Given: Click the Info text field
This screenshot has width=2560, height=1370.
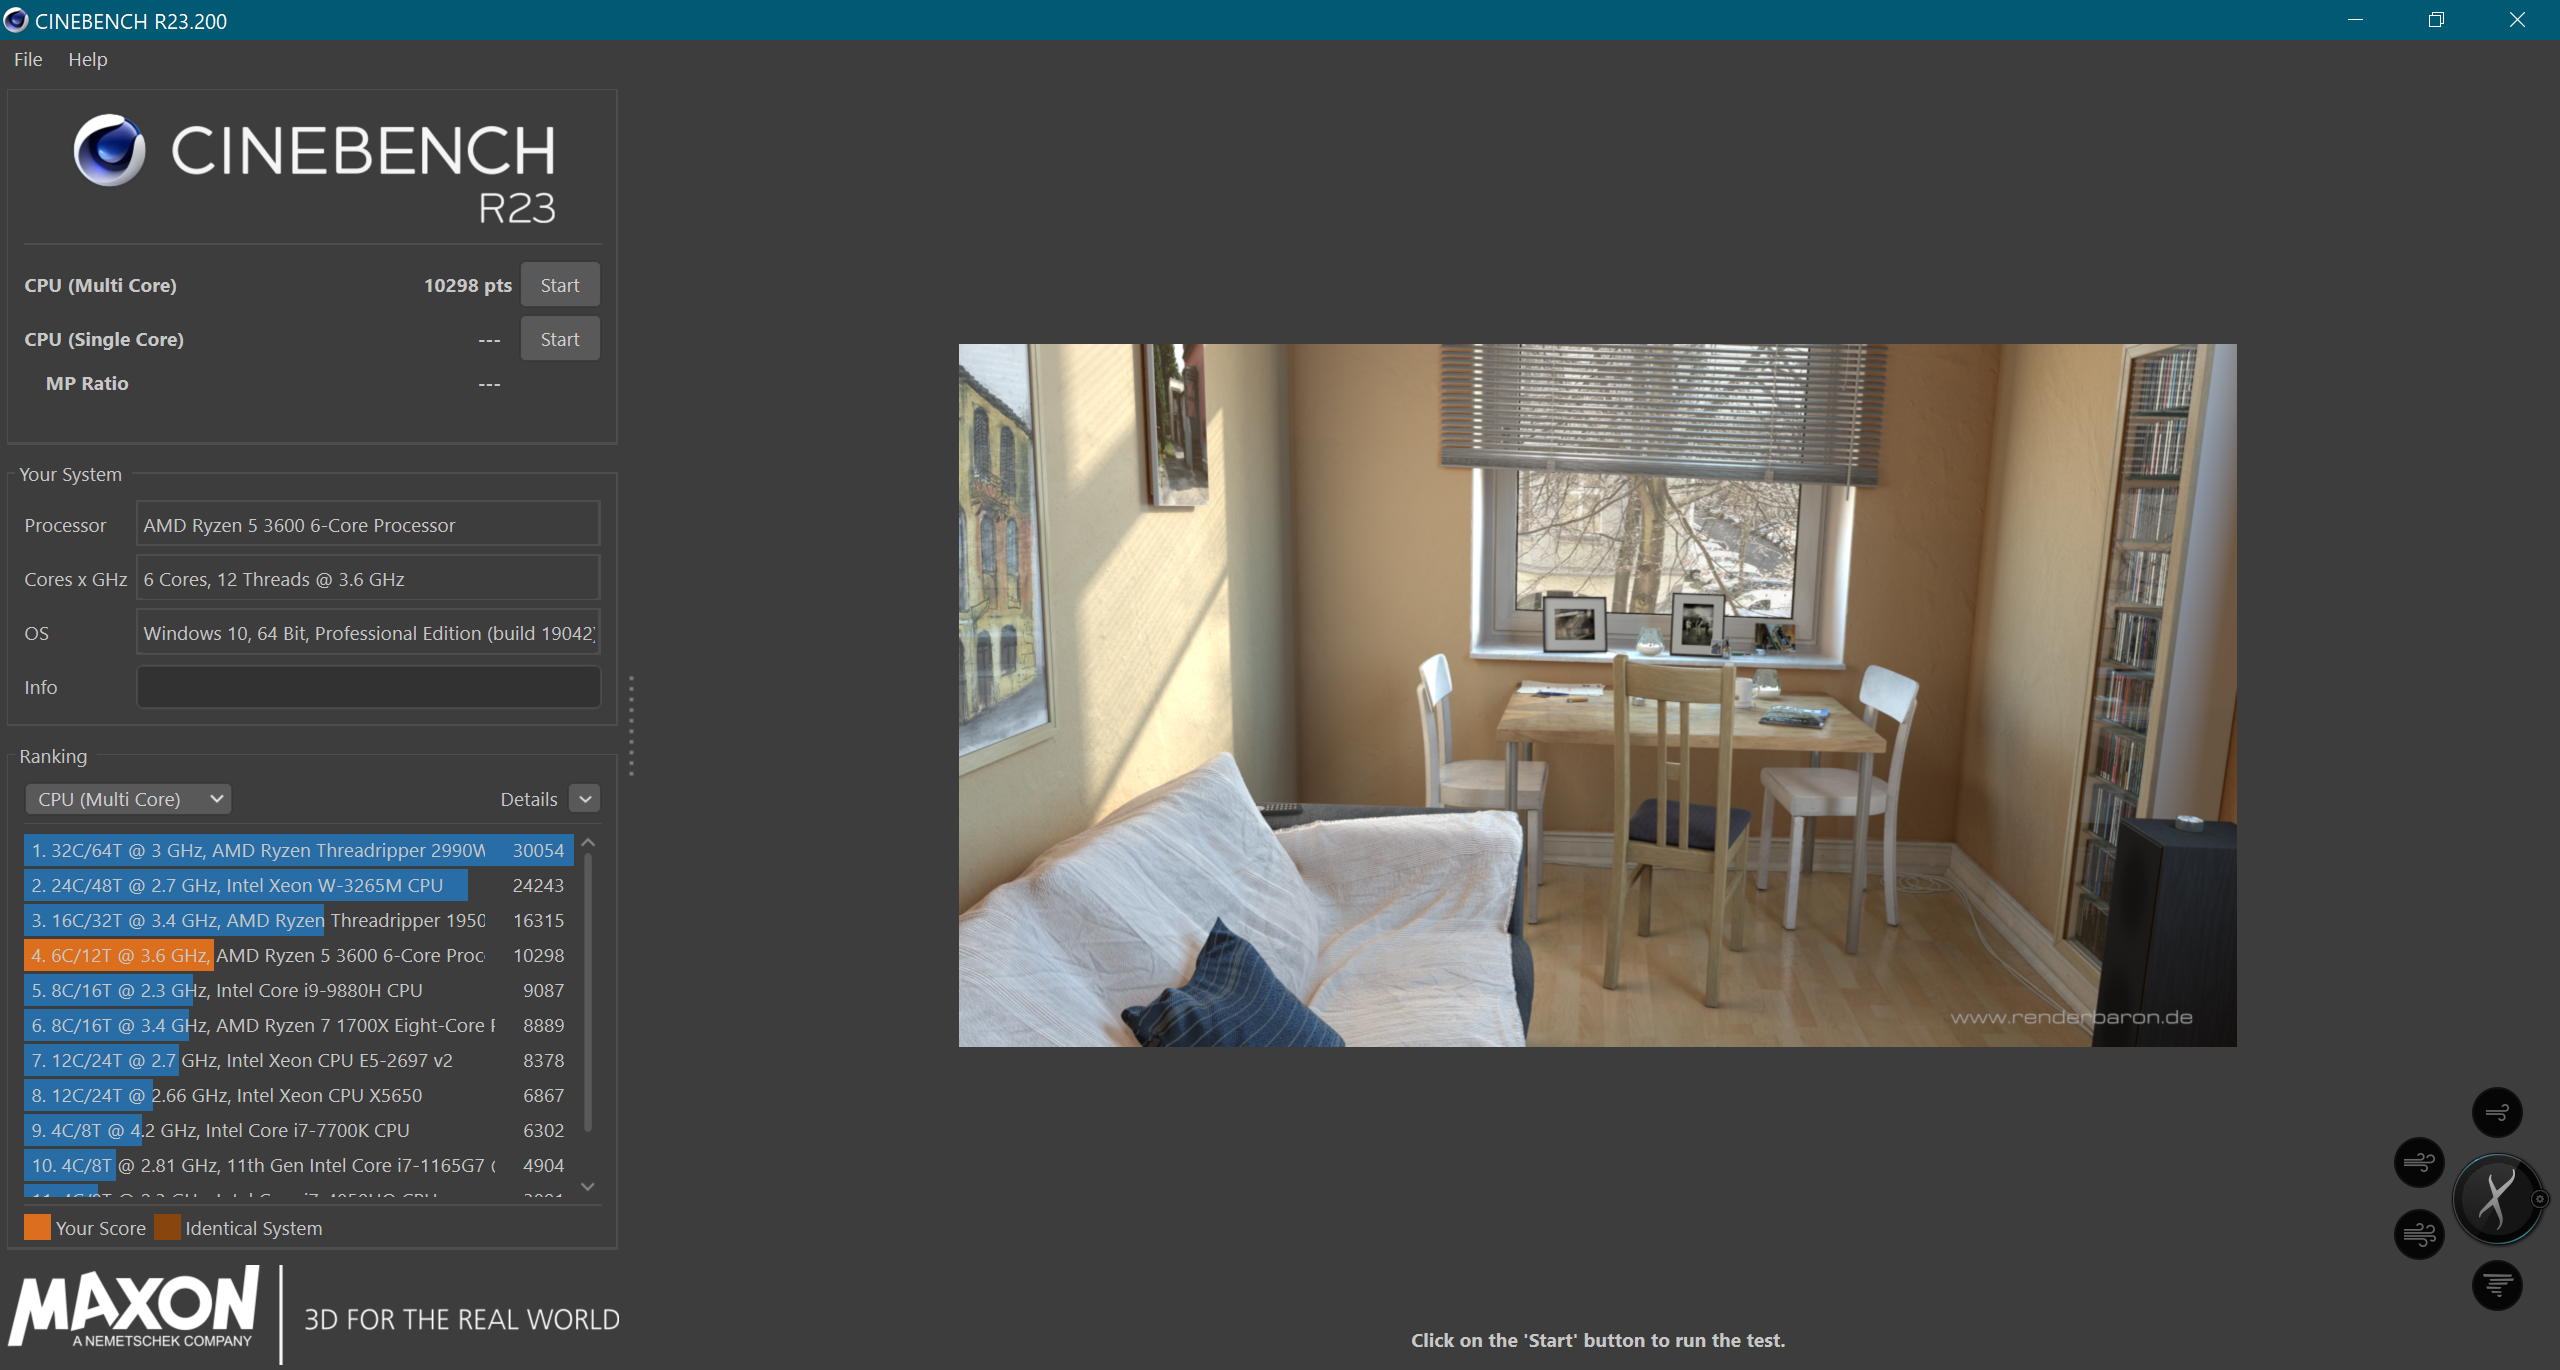Looking at the screenshot, I should [368, 687].
